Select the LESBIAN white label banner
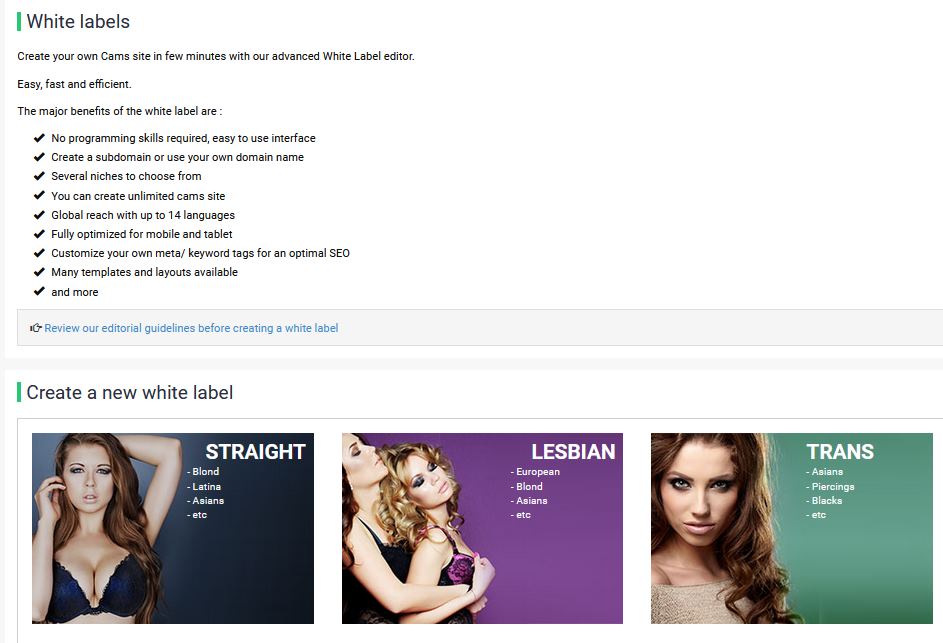Screen dimensions: 943x643 [482, 528]
